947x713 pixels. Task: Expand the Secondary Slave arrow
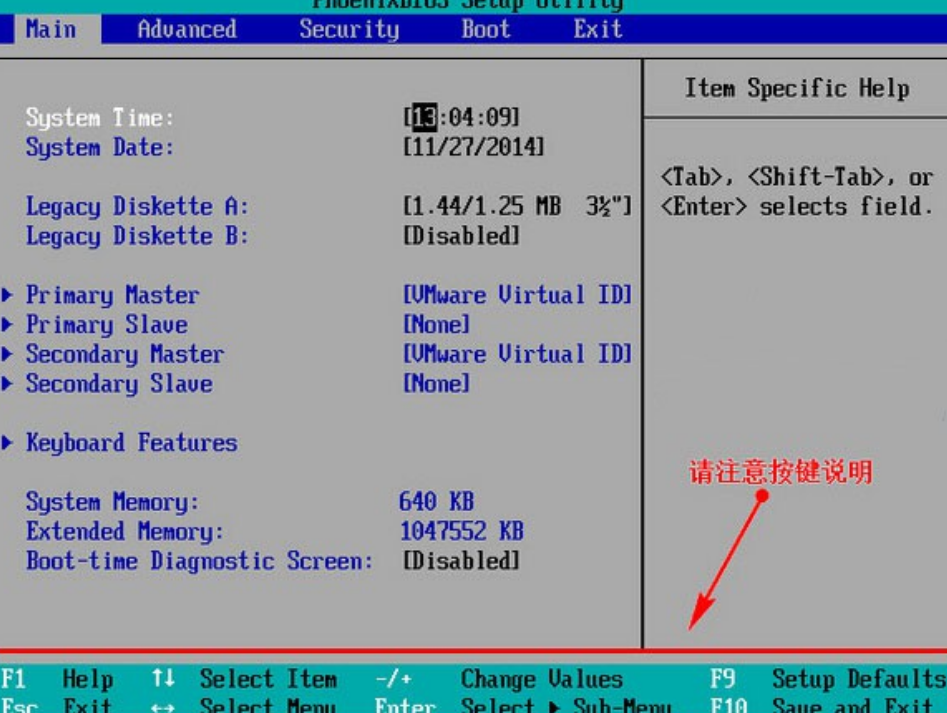point(9,384)
